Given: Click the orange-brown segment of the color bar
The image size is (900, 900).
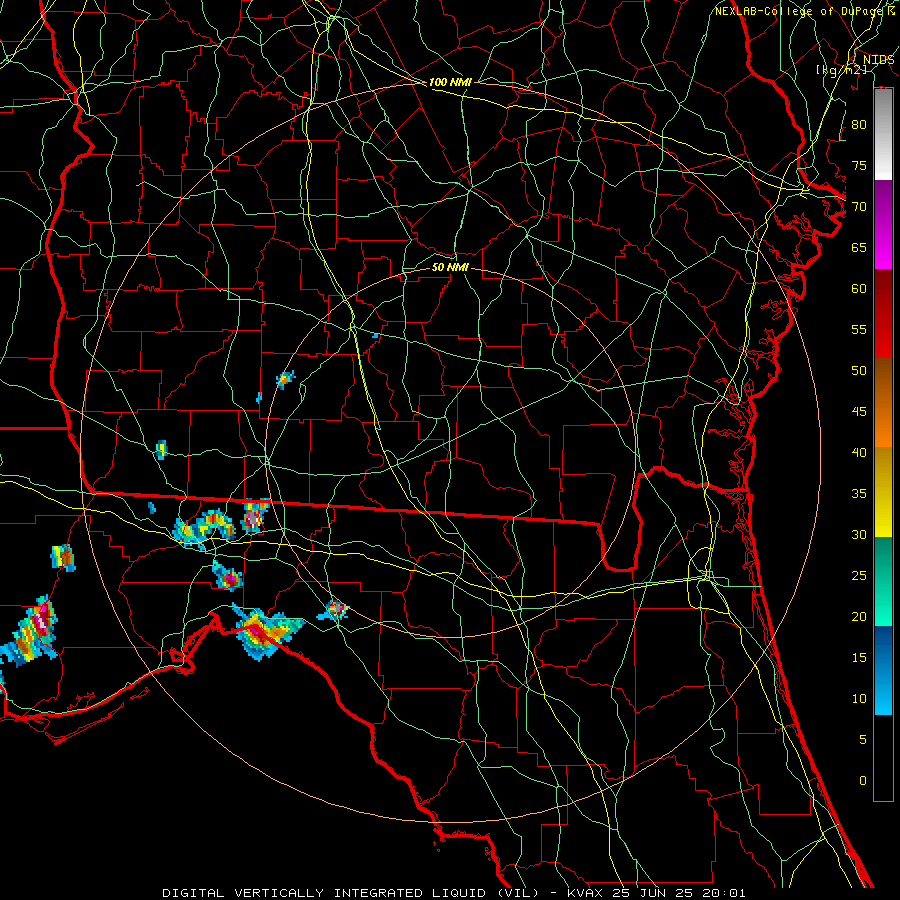Looking at the screenshot, I should 883,403.
